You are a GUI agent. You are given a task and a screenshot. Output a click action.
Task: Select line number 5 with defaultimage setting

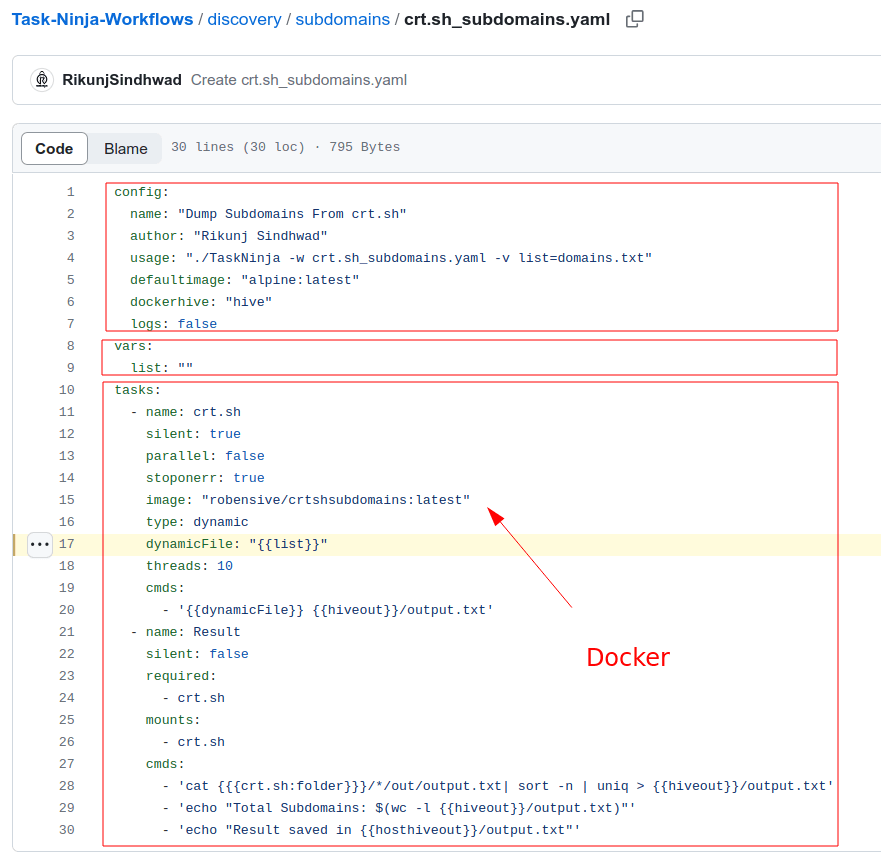pos(70,279)
